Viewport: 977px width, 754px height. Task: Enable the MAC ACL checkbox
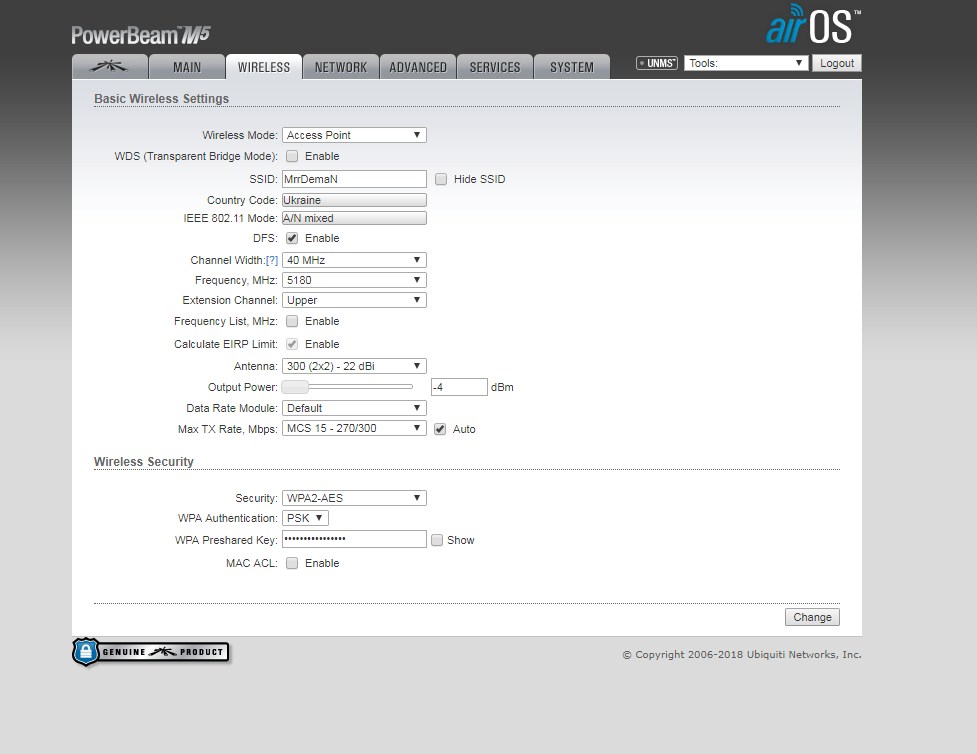(292, 563)
